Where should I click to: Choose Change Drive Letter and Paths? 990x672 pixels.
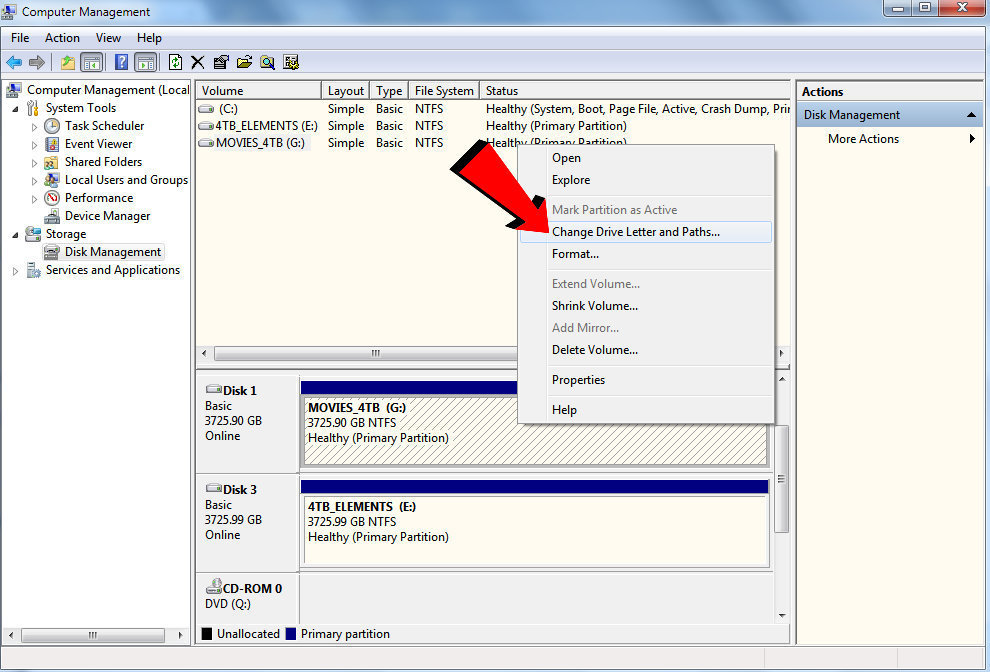(645, 232)
